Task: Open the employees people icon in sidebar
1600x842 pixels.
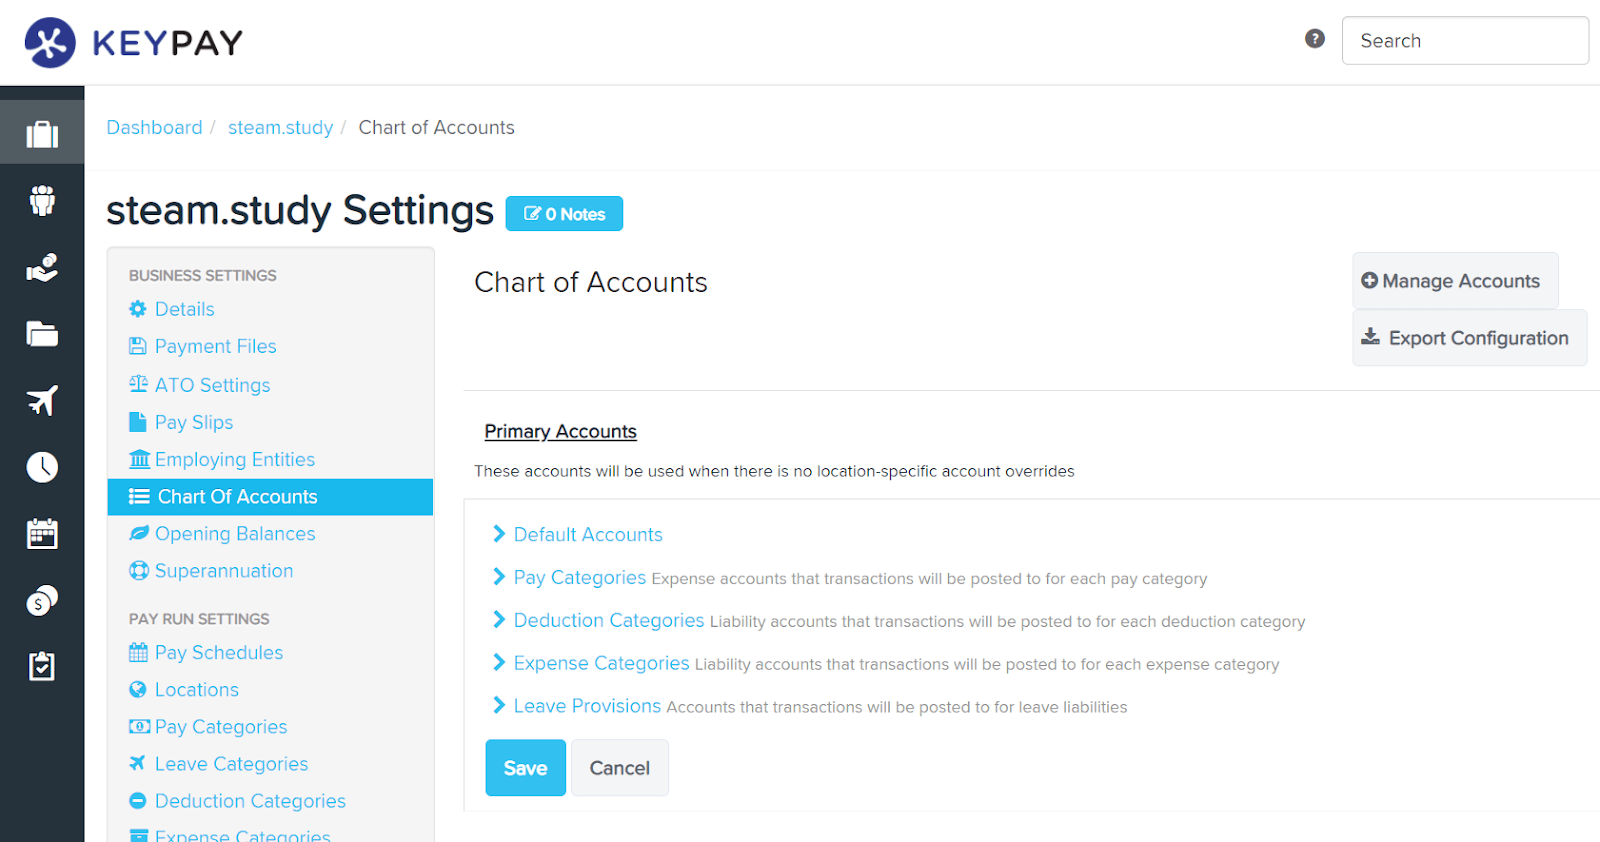Action: [x=42, y=201]
